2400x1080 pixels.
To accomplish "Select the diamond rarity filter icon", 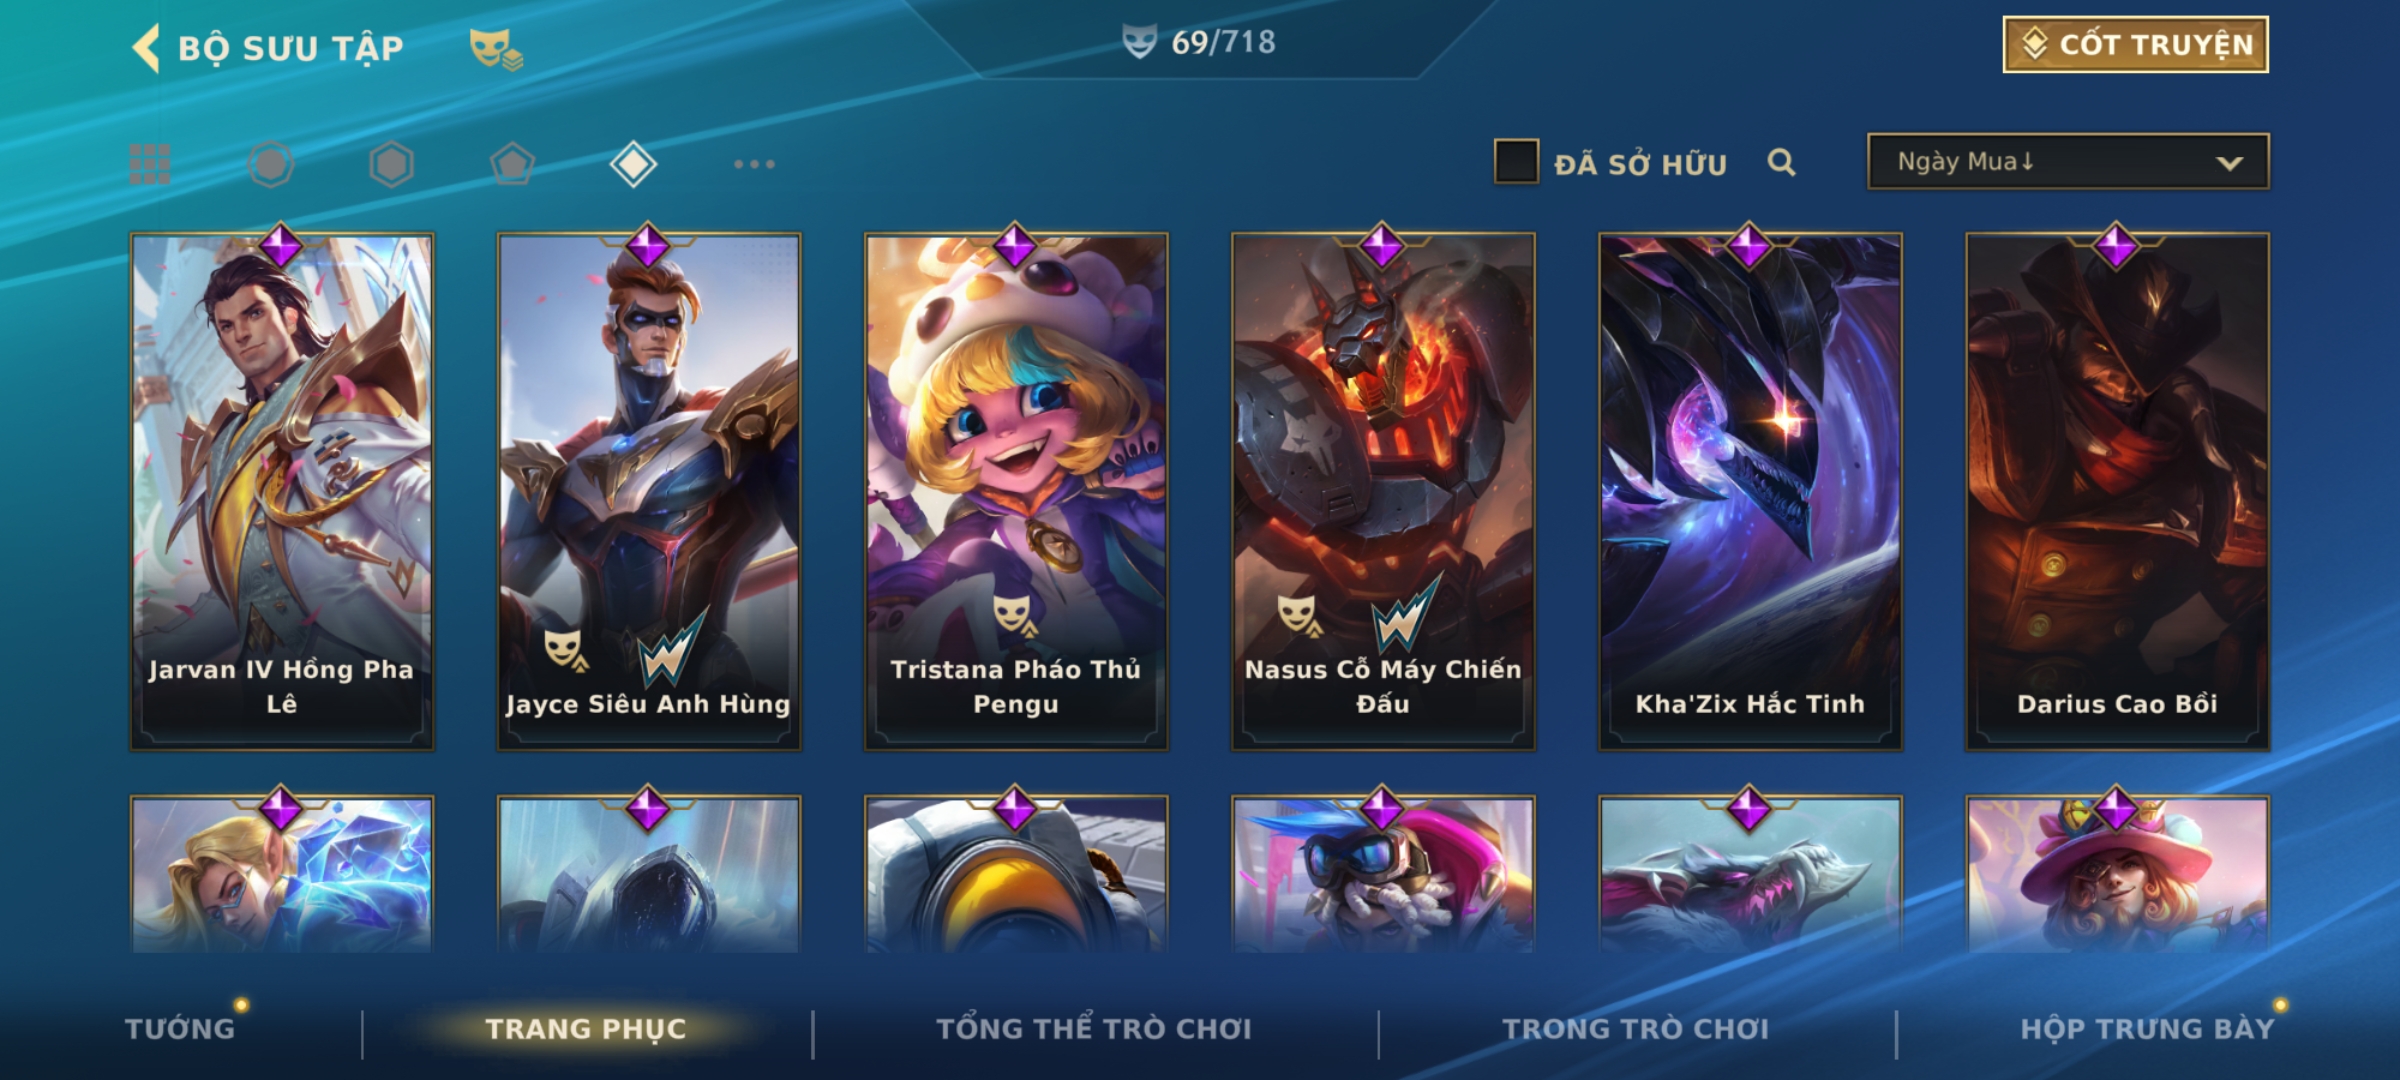I will 633,164.
